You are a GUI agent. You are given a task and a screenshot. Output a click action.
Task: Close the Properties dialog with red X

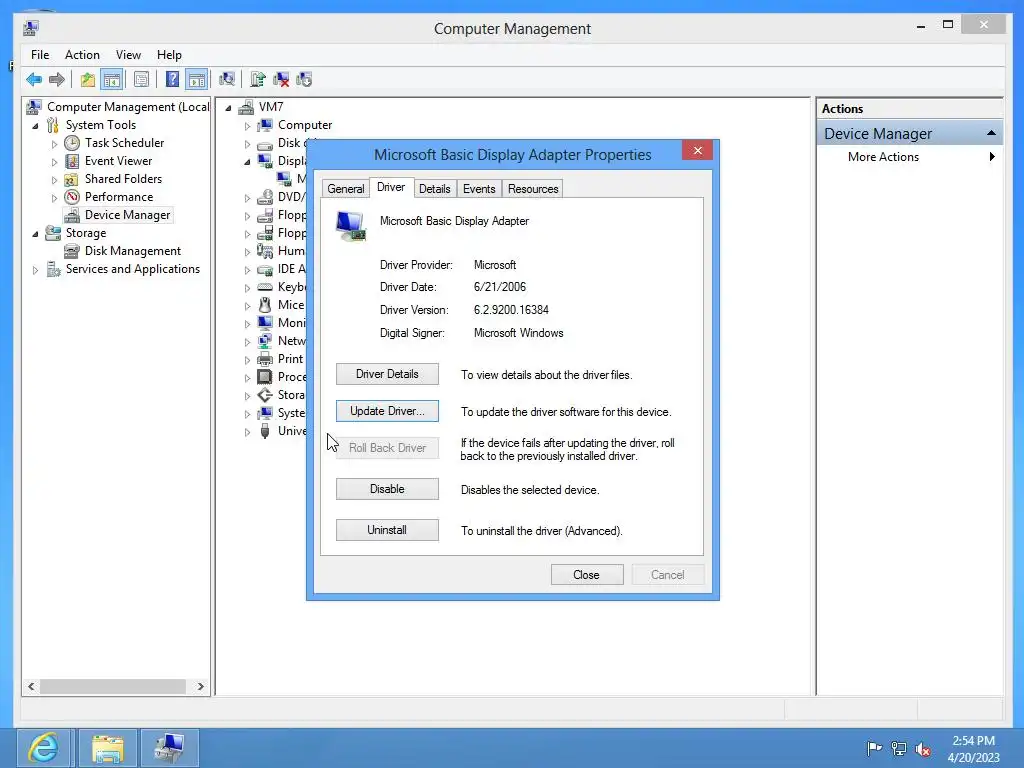tap(697, 151)
